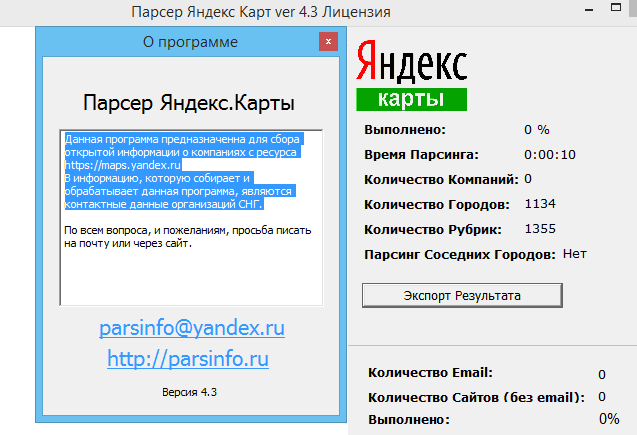Click "Нет" next to "Парсинг Соседних Городов"
The image size is (637, 435).
click(x=574, y=254)
